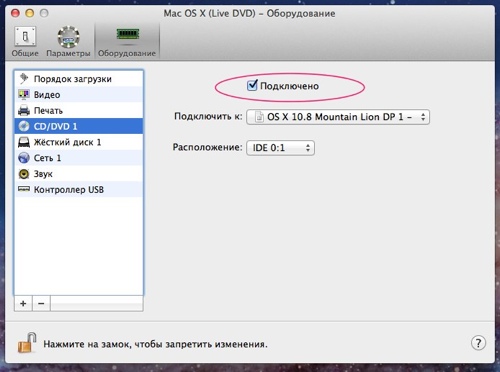Select Порядок загрузки in hardware list

[79, 79]
